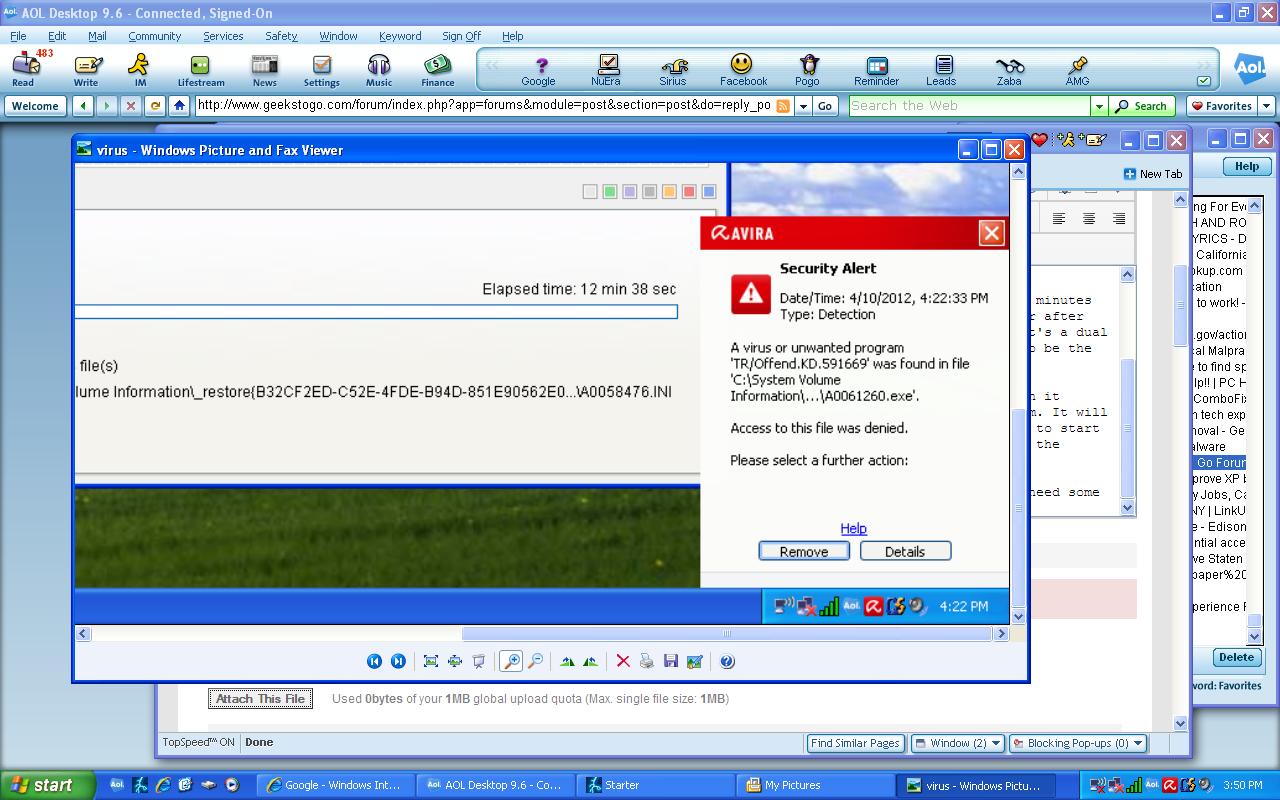This screenshot has height=800, width=1280.
Task: Click the Go button beside address bar
Action: (825, 105)
